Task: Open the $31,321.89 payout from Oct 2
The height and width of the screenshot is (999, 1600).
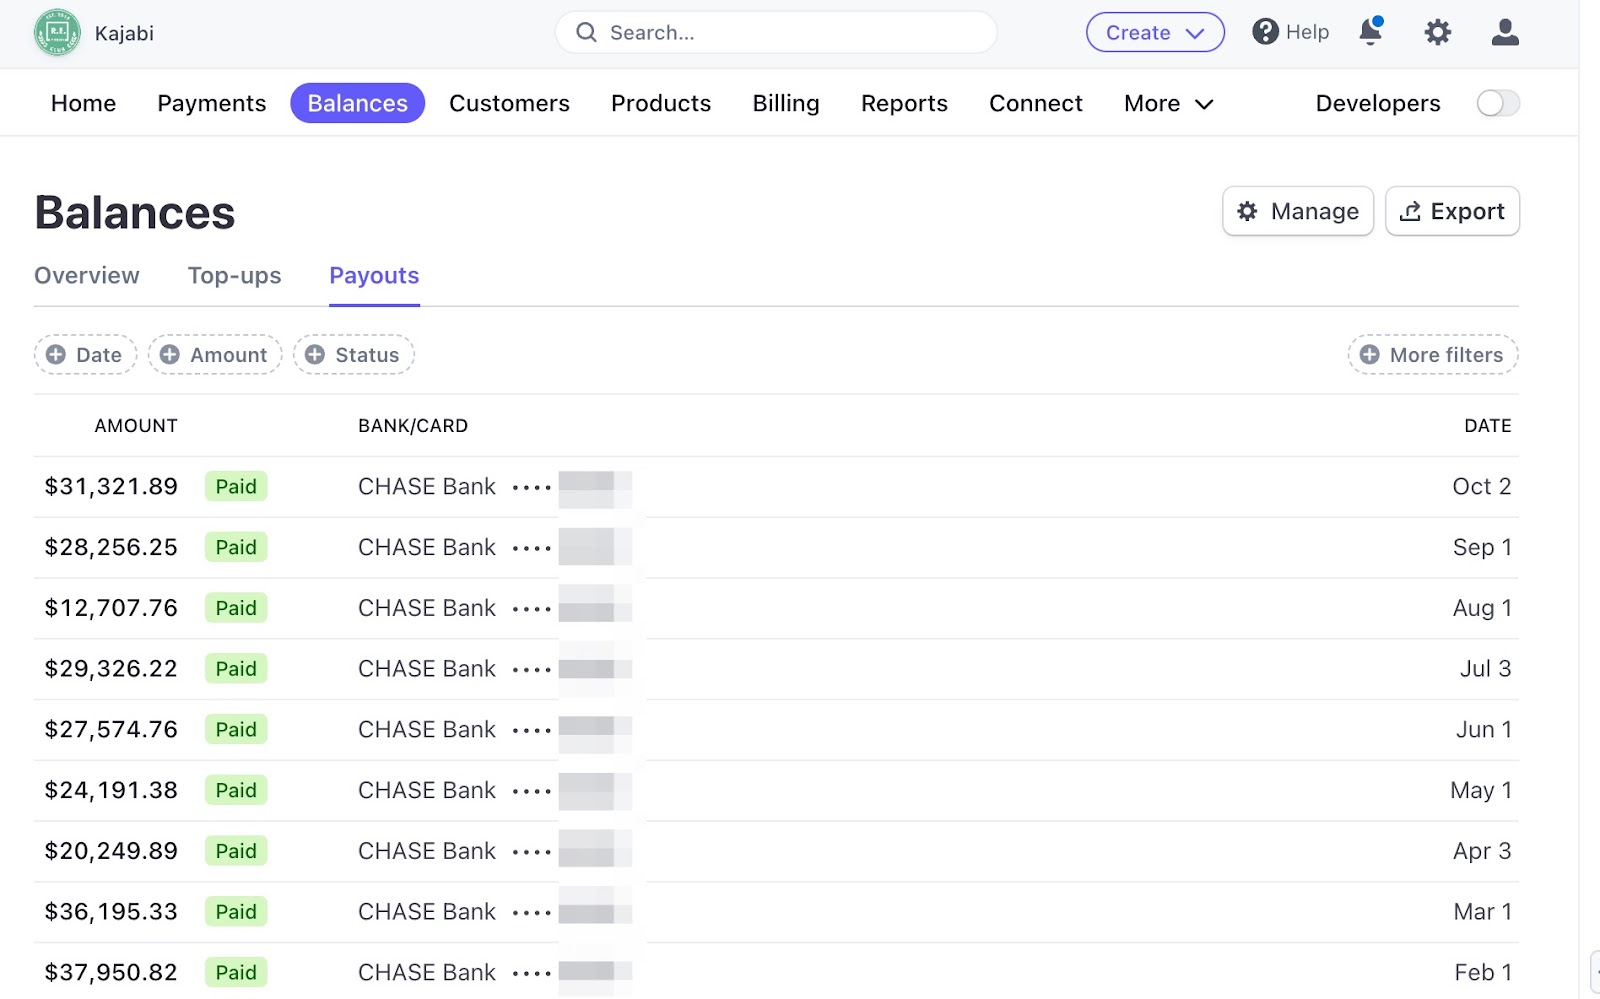Action: 111,487
